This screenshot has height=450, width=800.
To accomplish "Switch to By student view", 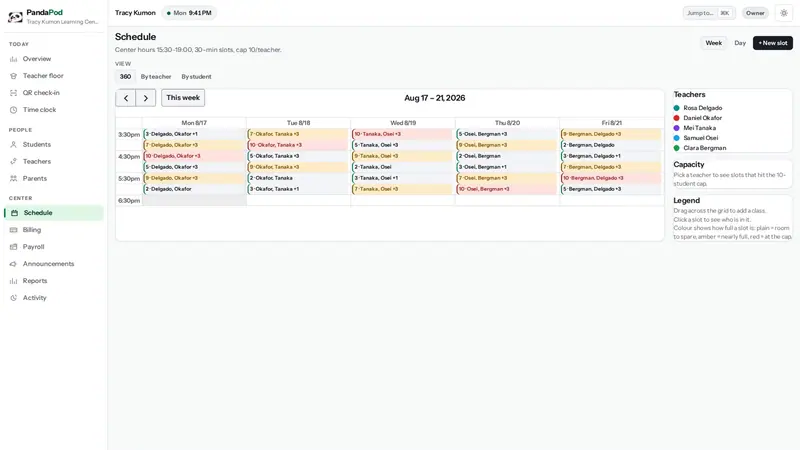I will tap(196, 77).
